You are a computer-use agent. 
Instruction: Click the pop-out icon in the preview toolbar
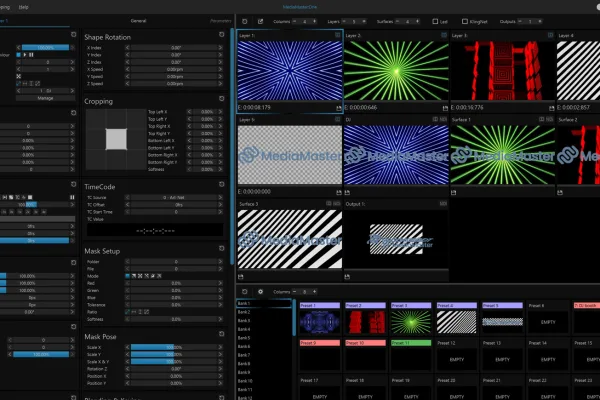[260, 21]
